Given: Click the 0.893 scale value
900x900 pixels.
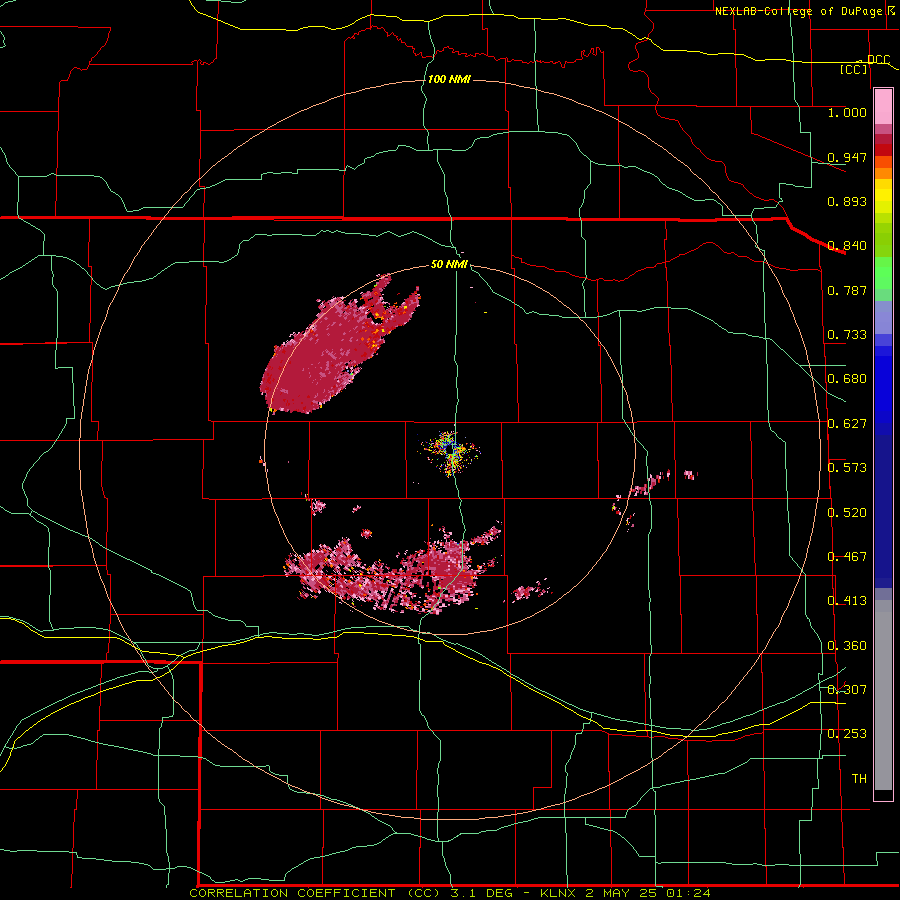Looking at the screenshot, I should pos(847,201).
